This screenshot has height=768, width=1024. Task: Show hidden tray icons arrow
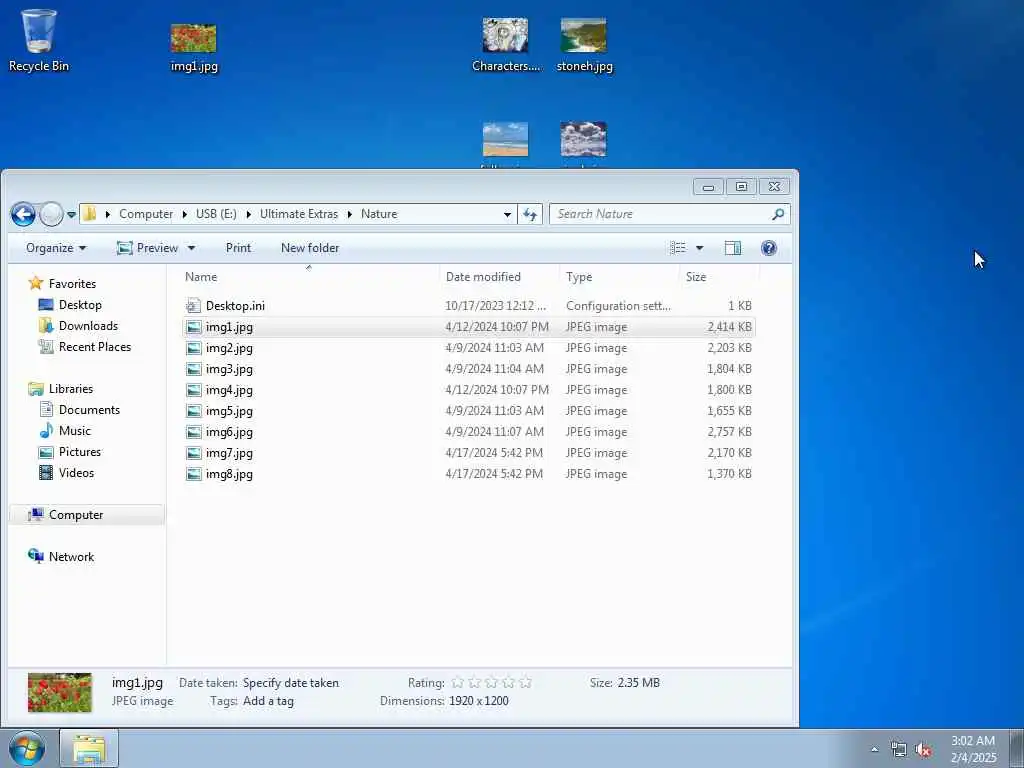pyautogui.click(x=874, y=749)
